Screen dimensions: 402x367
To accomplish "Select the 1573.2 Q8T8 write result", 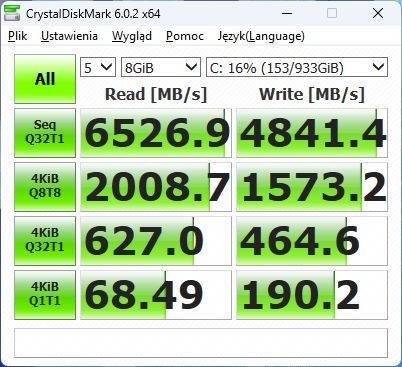I will coord(312,187).
